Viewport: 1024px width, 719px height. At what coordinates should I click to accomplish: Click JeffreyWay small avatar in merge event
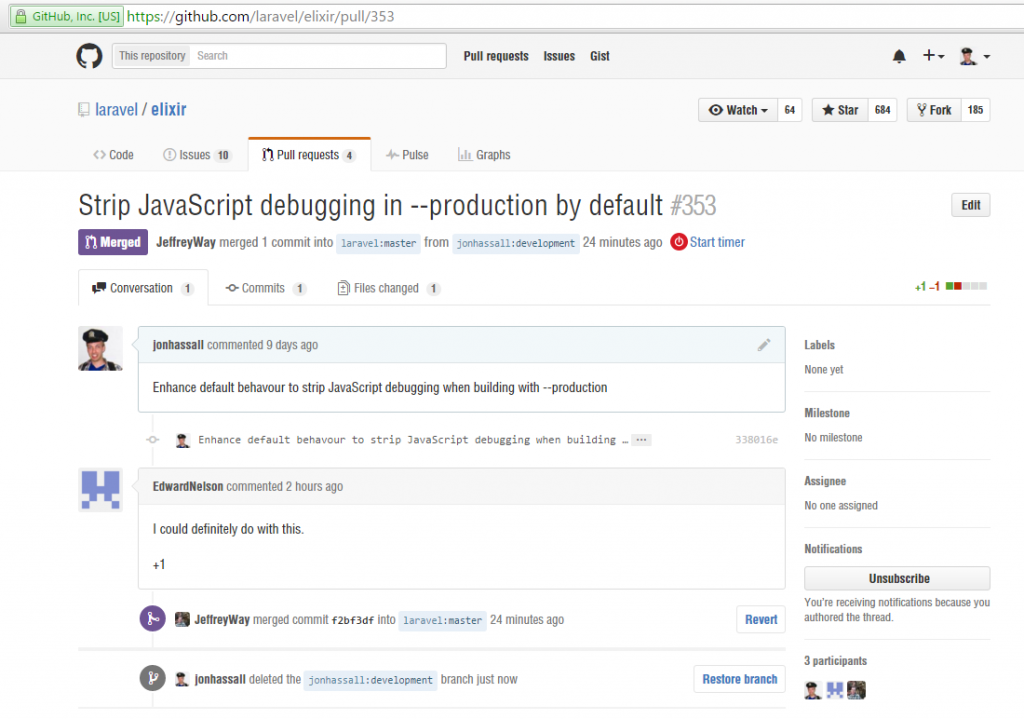pos(183,619)
